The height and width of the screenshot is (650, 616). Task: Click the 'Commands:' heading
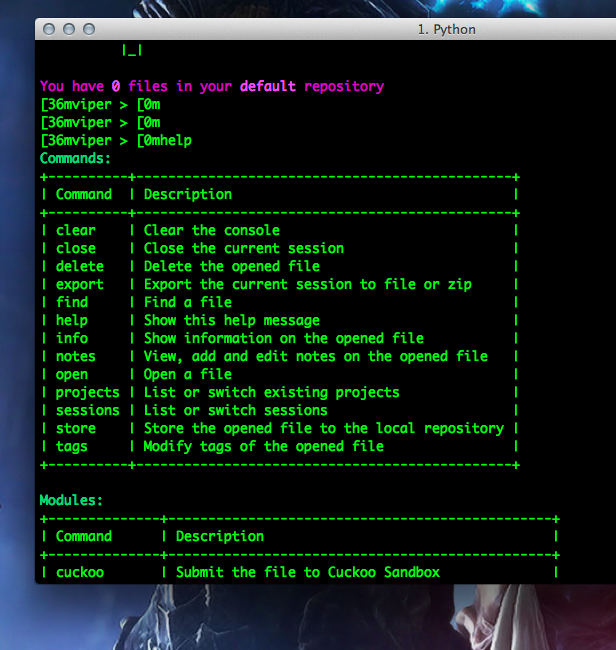75,158
